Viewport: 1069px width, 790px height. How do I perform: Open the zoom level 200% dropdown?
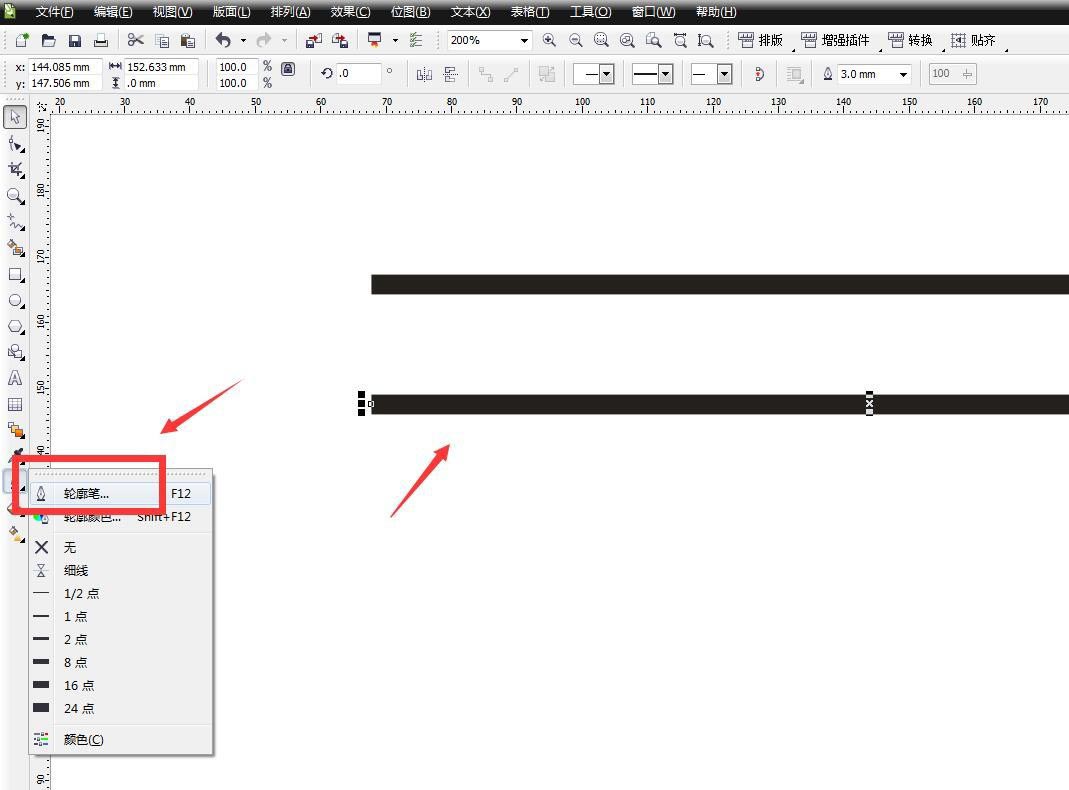coord(523,41)
